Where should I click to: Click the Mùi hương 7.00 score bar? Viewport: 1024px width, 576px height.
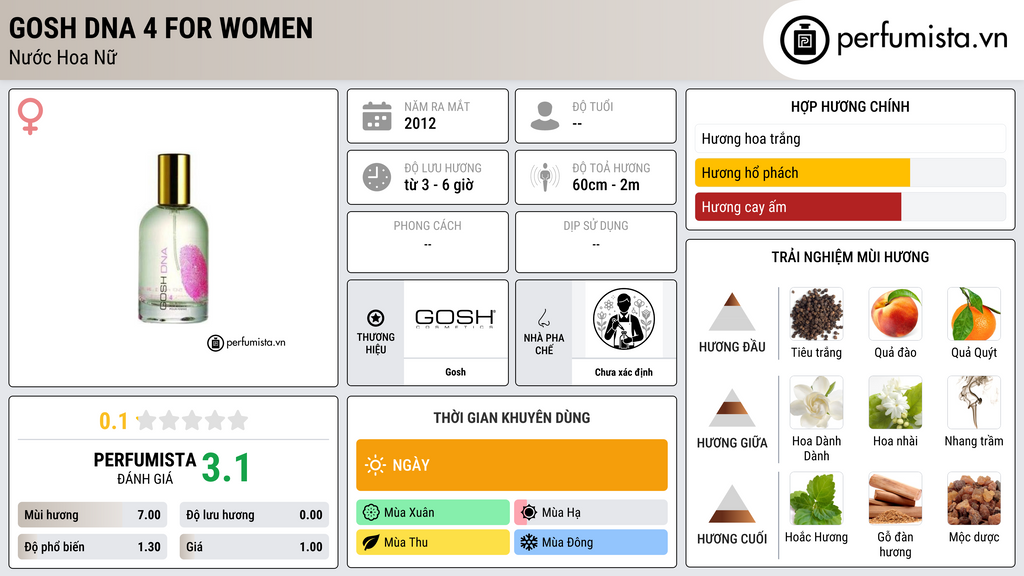click(93, 515)
